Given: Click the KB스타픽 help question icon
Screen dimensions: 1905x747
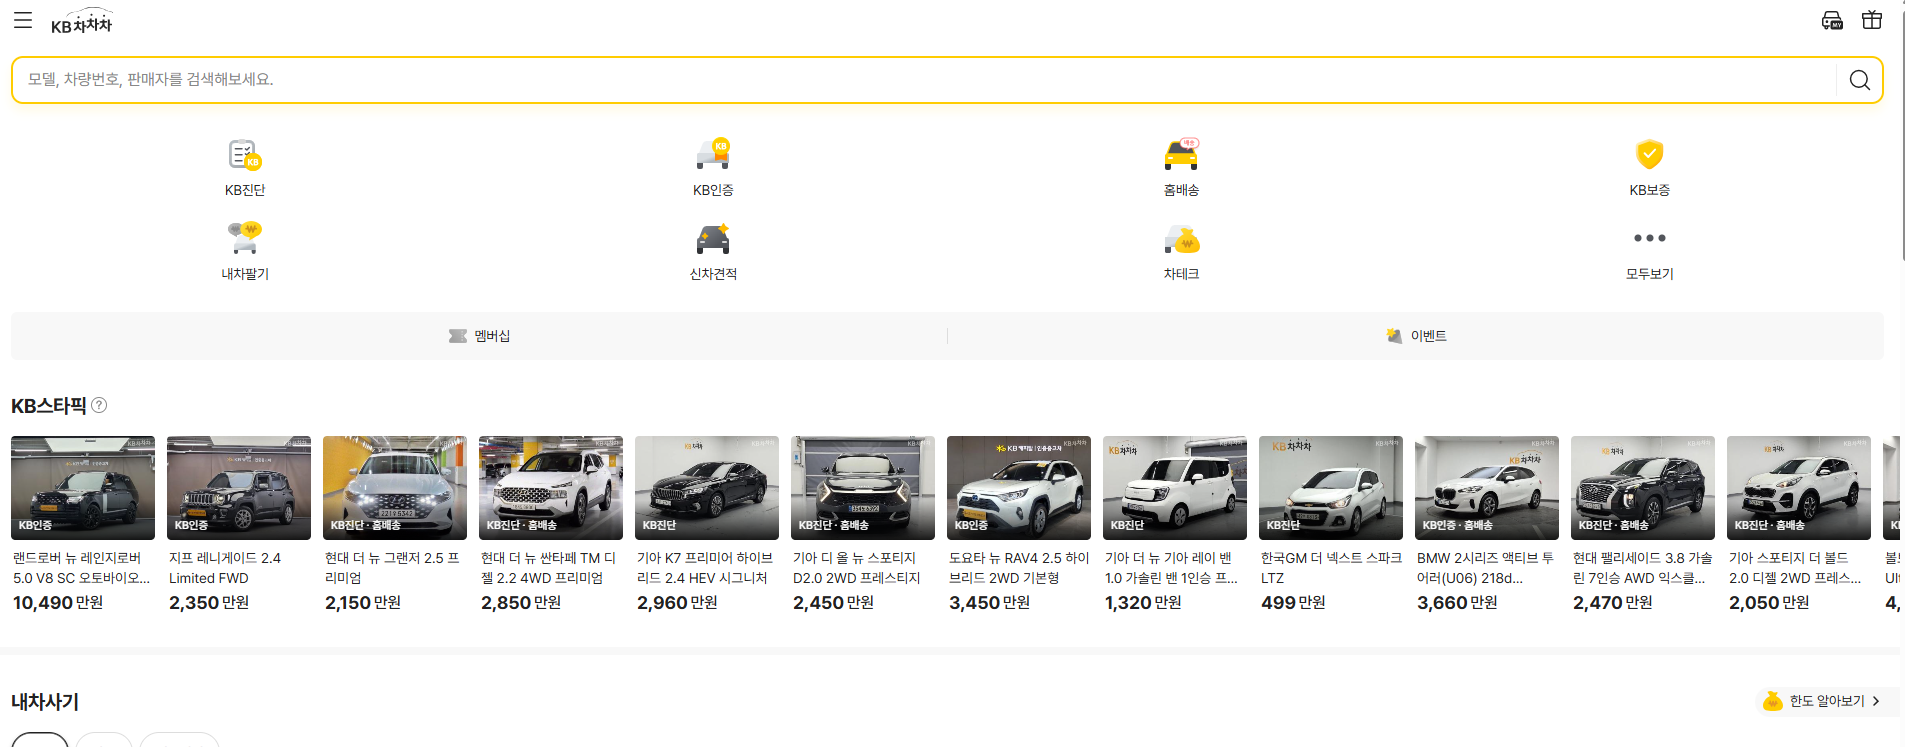Looking at the screenshot, I should pyautogui.click(x=99, y=405).
